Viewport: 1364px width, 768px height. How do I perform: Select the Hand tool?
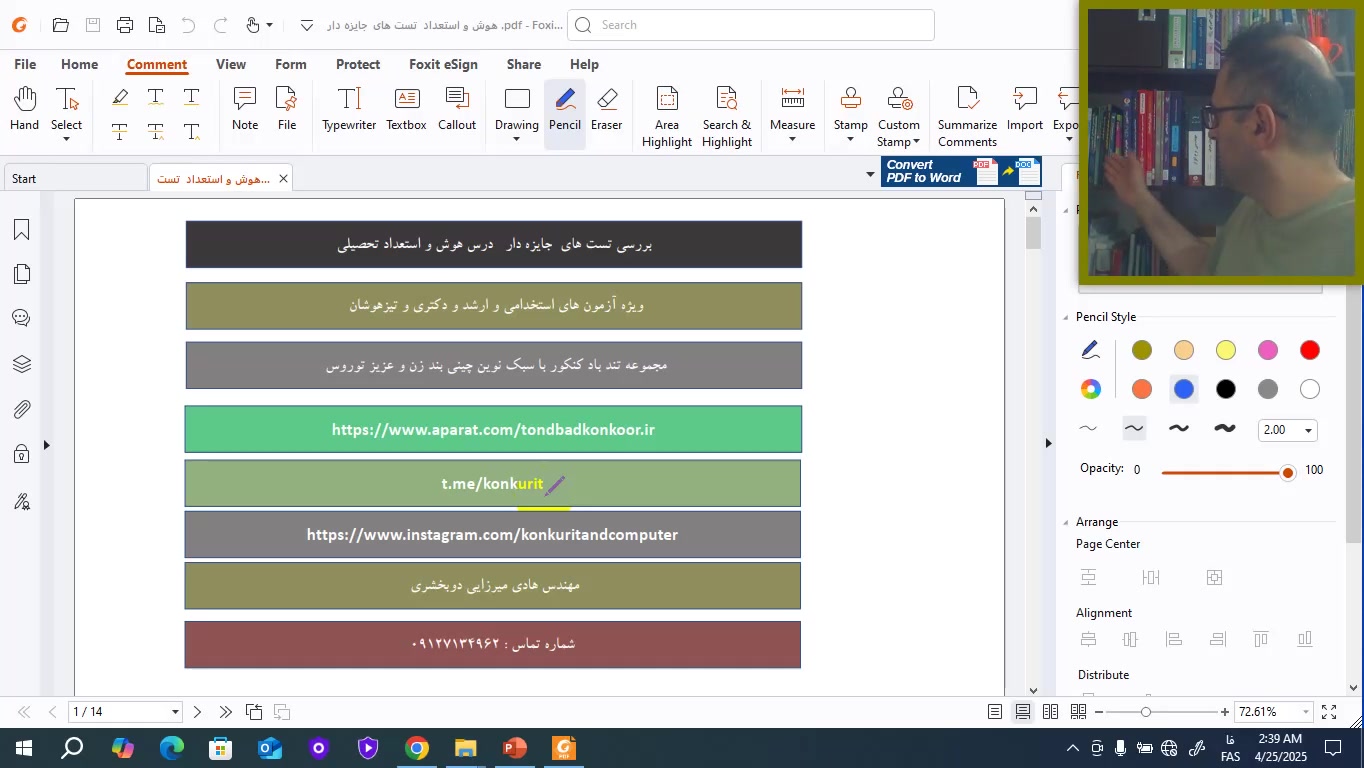pos(24,109)
